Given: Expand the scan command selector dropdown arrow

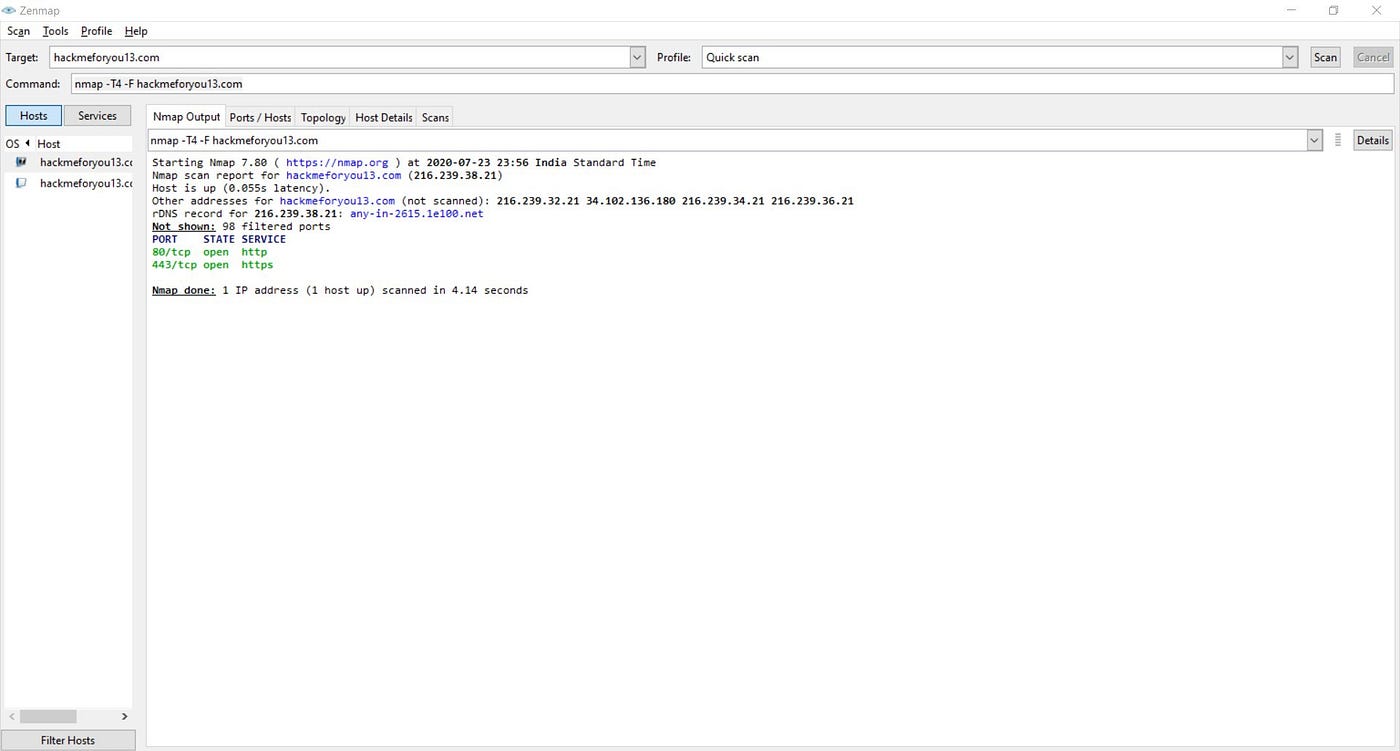Looking at the screenshot, I should coord(1314,140).
